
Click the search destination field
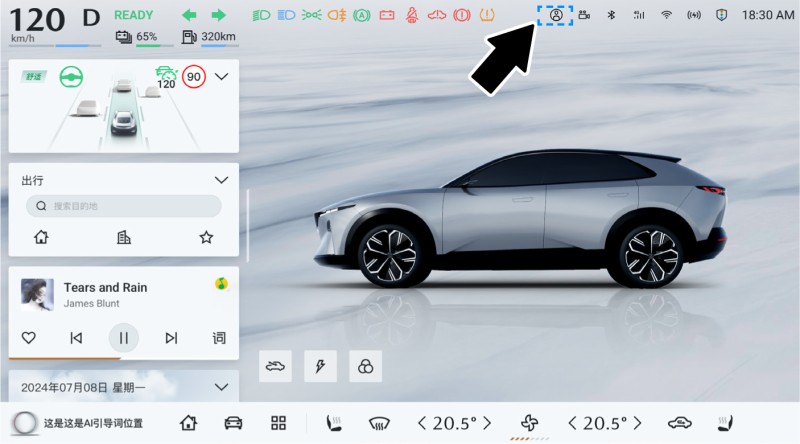pyautogui.click(x=123, y=206)
